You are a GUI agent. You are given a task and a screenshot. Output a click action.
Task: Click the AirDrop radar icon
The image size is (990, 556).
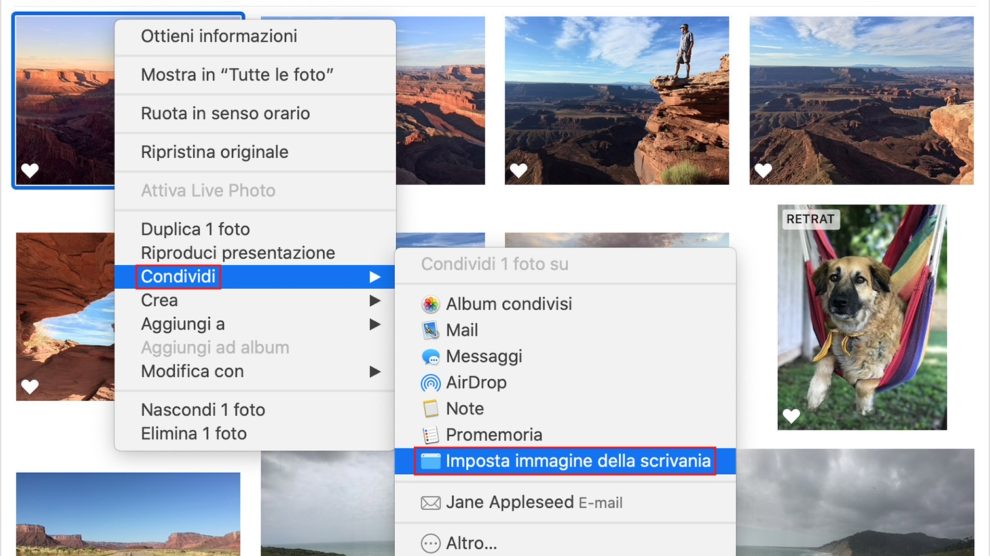431,382
